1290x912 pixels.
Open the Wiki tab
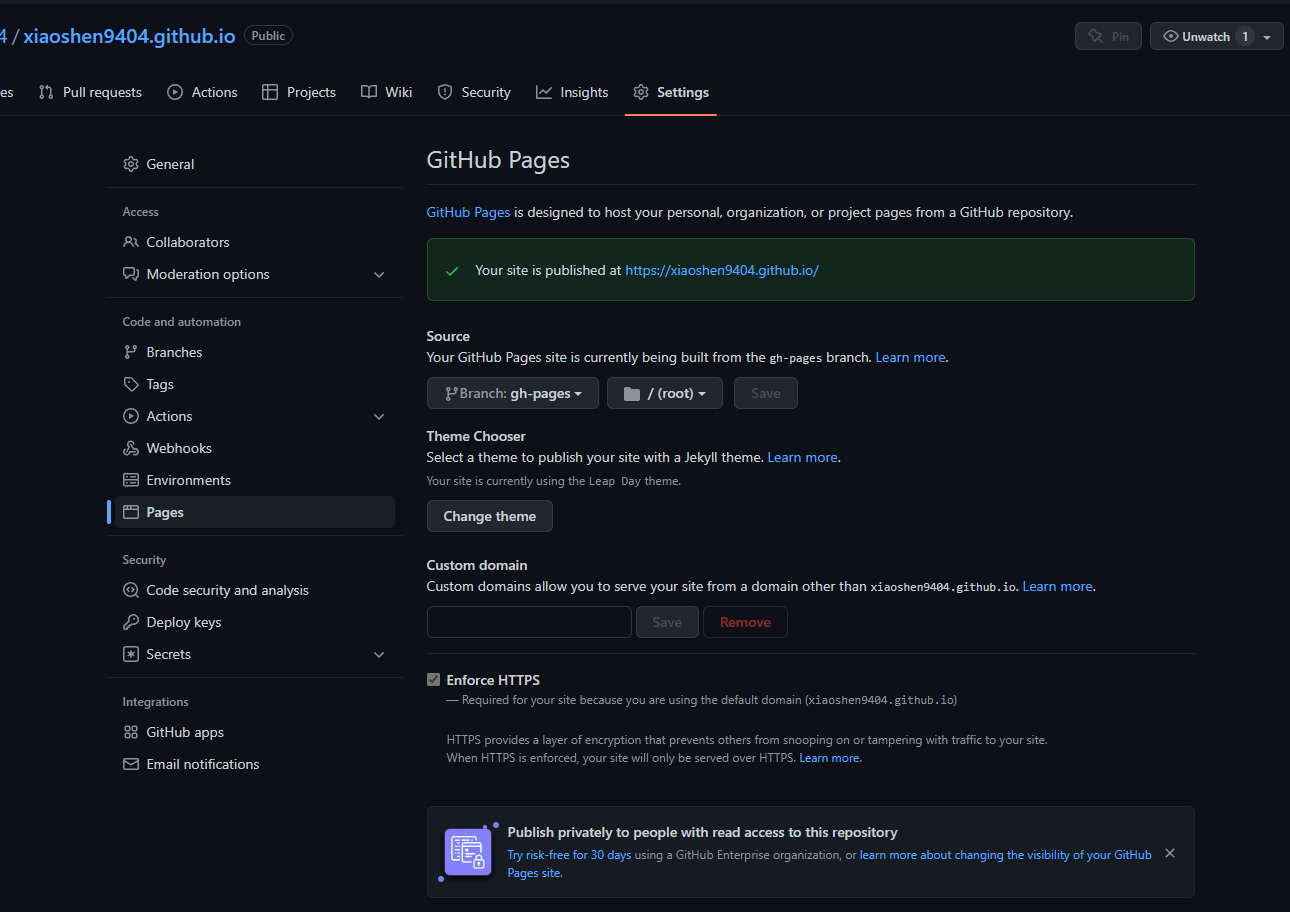click(x=387, y=92)
